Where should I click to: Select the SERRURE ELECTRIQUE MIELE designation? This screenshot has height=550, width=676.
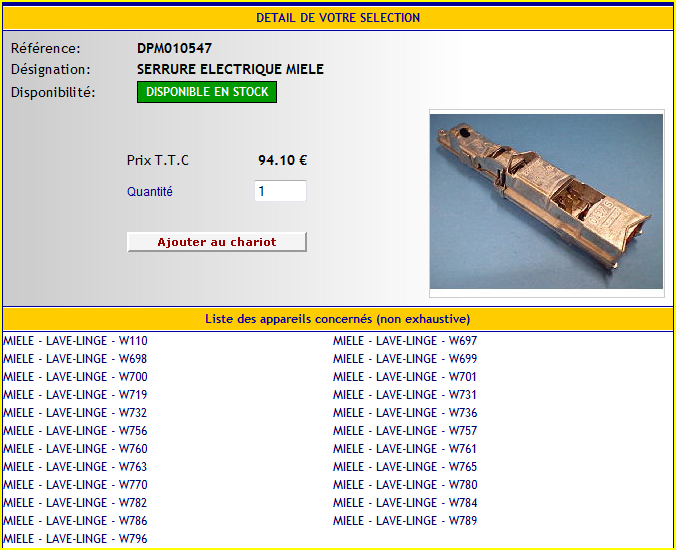coord(230,69)
